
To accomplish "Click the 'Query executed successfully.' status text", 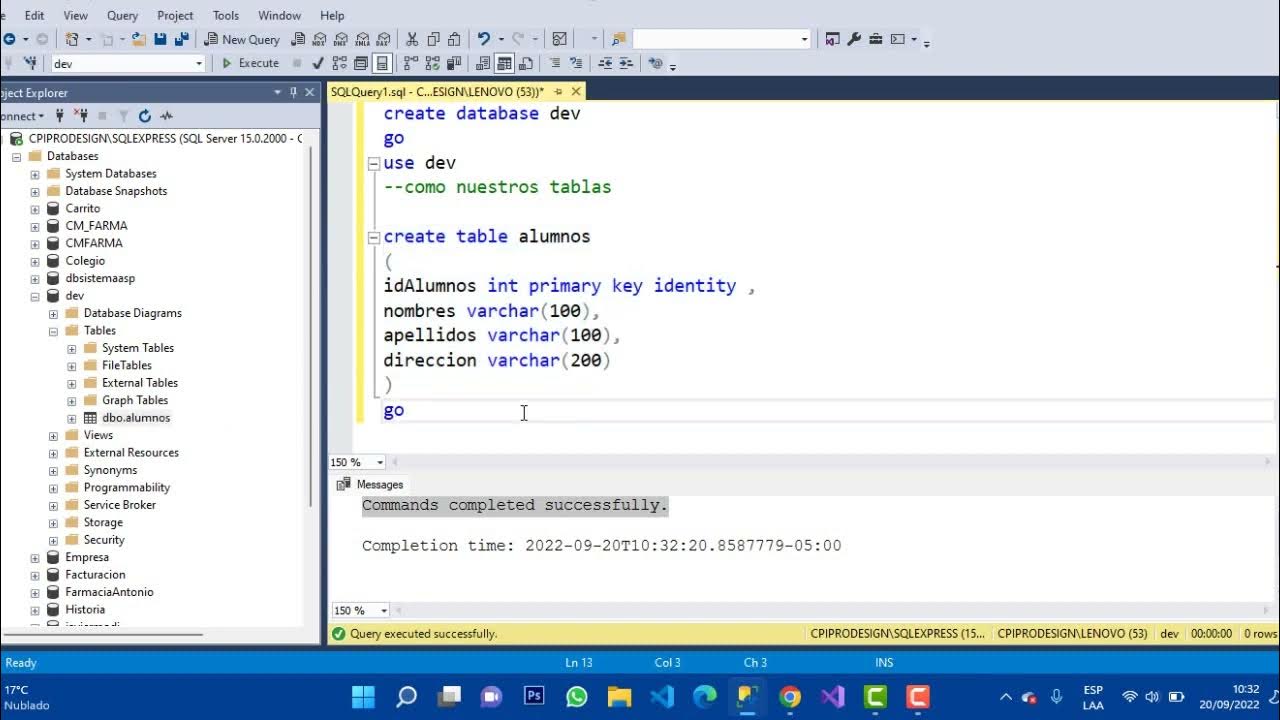I will pyautogui.click(x=423, y=634).
